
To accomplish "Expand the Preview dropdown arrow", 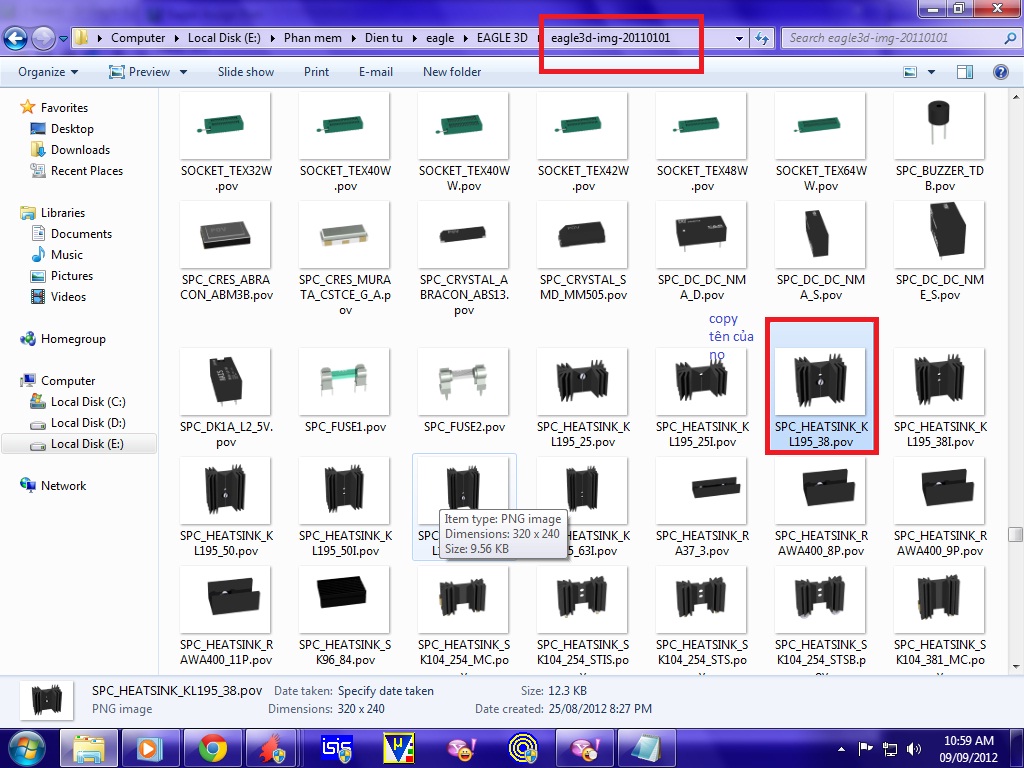I will pos(184,72).
